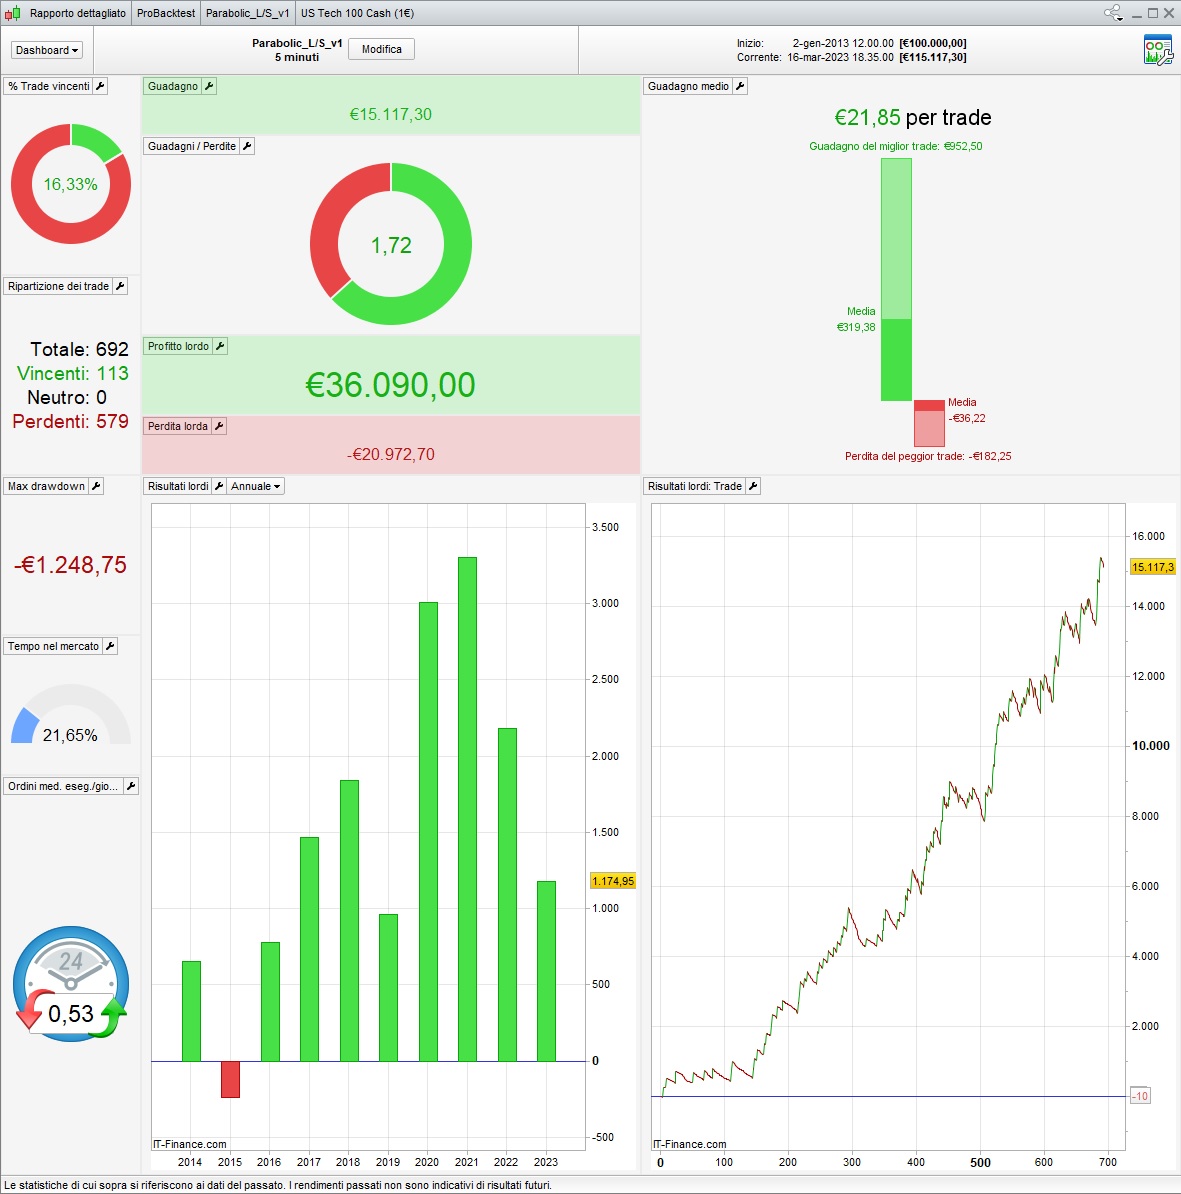Open wrench settings for Ordini med. eseg./gio
The height and width of the screenshot is (1194, 1181).
point(131,787)
